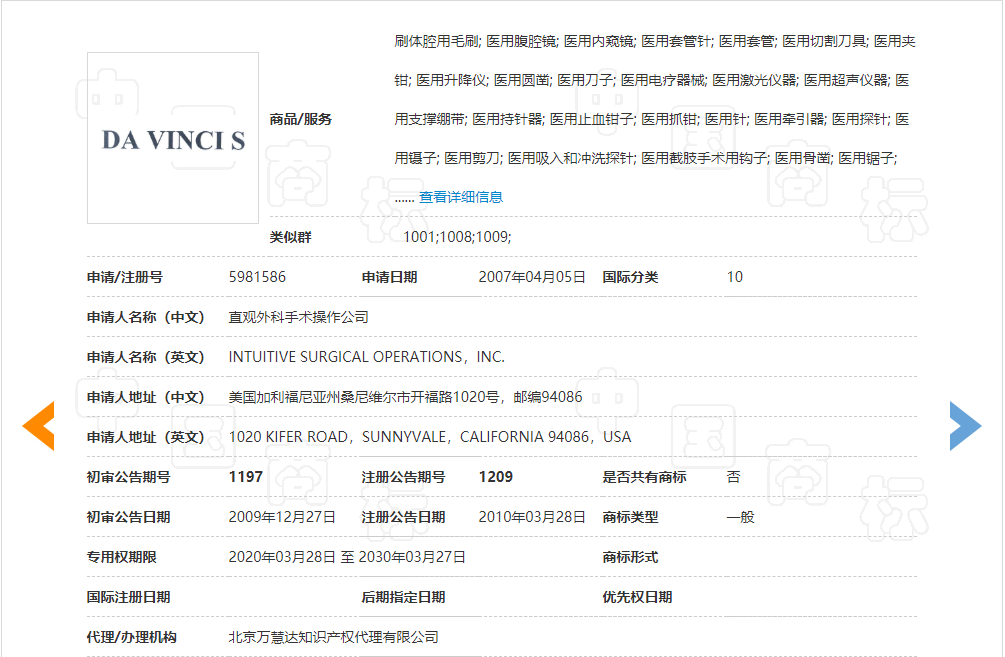Click international class value 10
The width and height of the screenshot is (1005, 657).
pos(735,277)
